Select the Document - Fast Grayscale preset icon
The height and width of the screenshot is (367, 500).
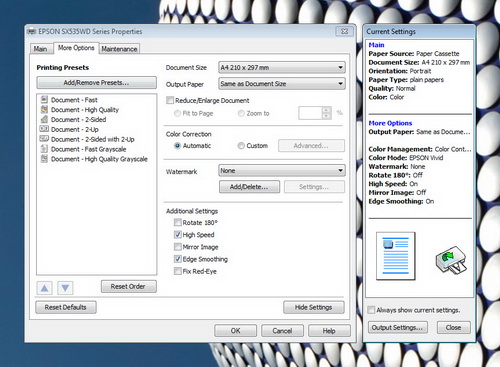(x=44, y=149)
